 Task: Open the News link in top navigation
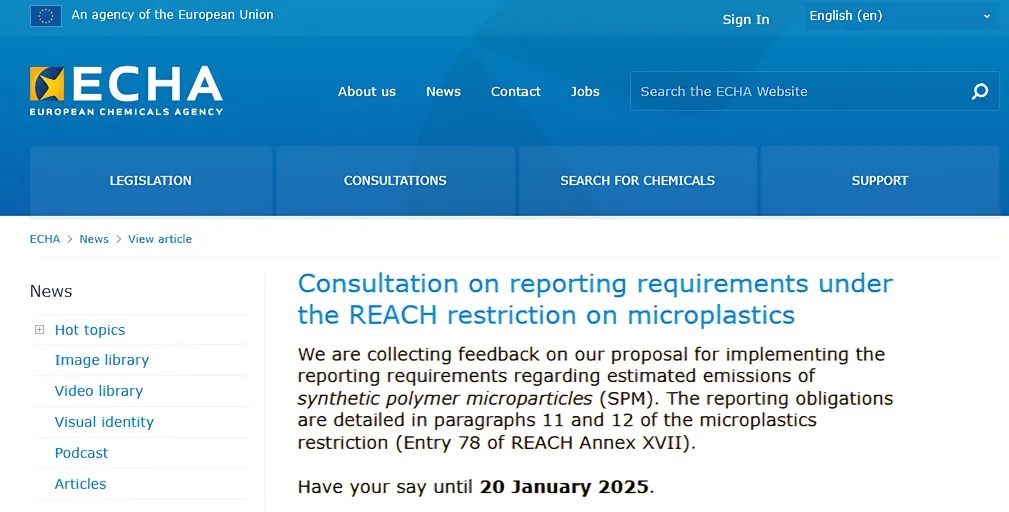443,91
